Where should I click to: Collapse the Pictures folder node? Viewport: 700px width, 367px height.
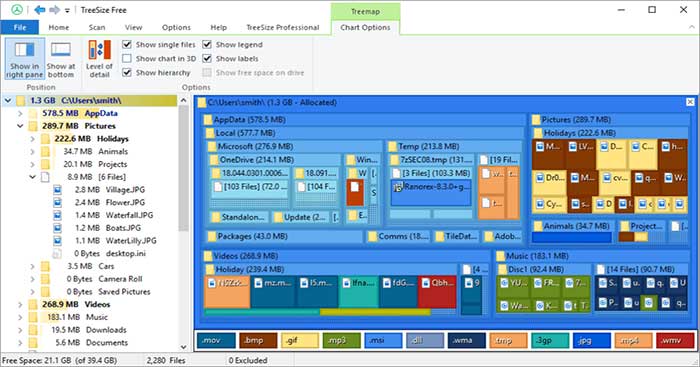coord(20,126)
